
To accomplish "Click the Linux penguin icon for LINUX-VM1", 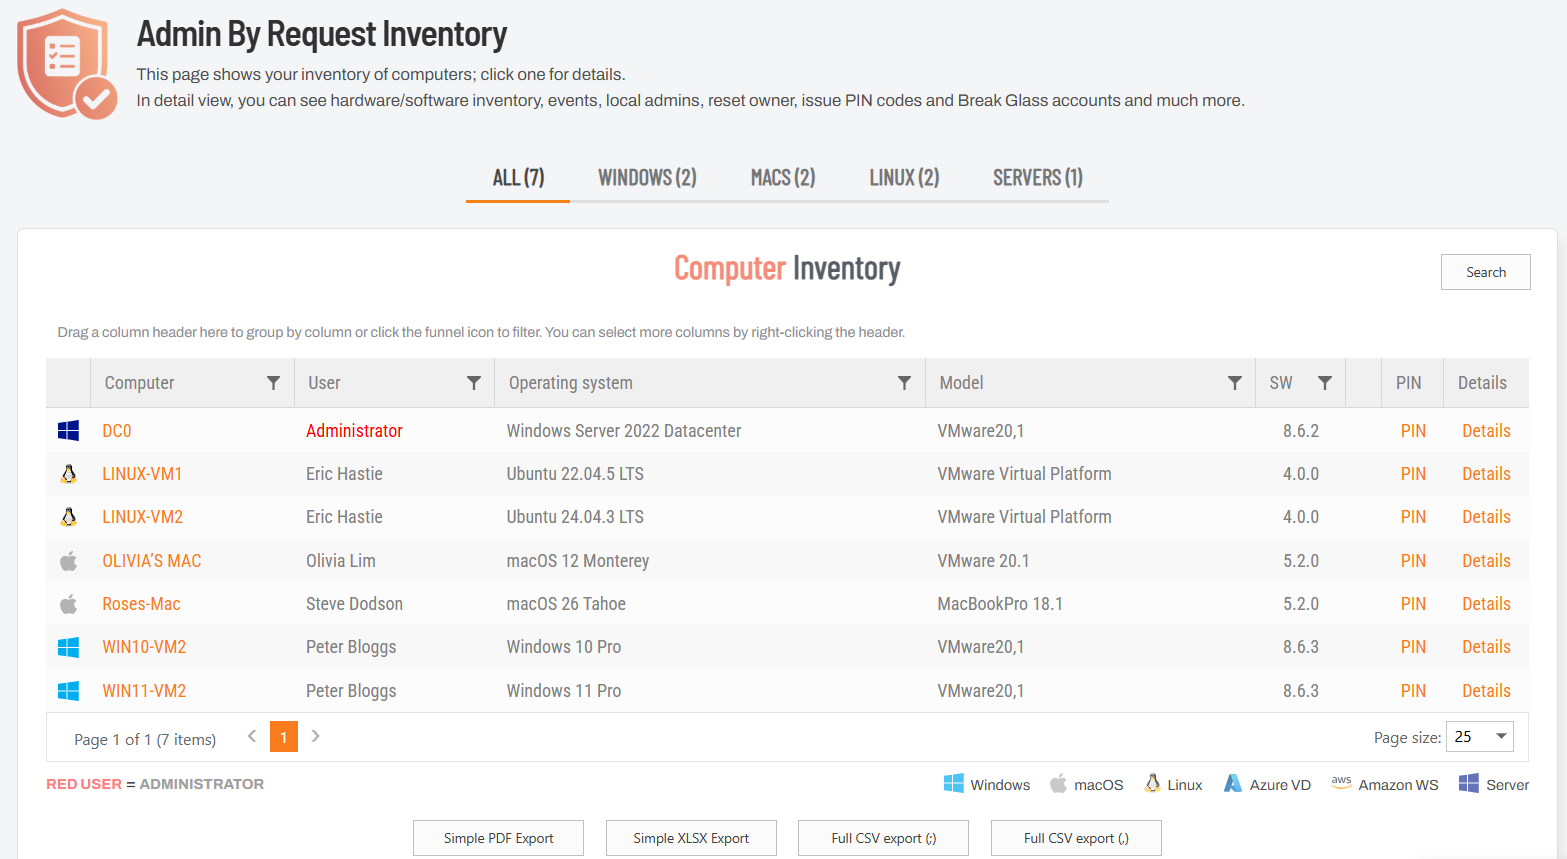I will tap(68, 474).
